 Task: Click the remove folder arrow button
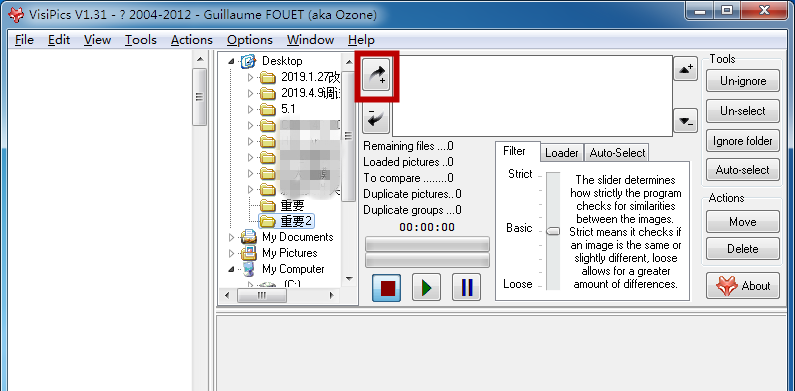click(376, 118)
